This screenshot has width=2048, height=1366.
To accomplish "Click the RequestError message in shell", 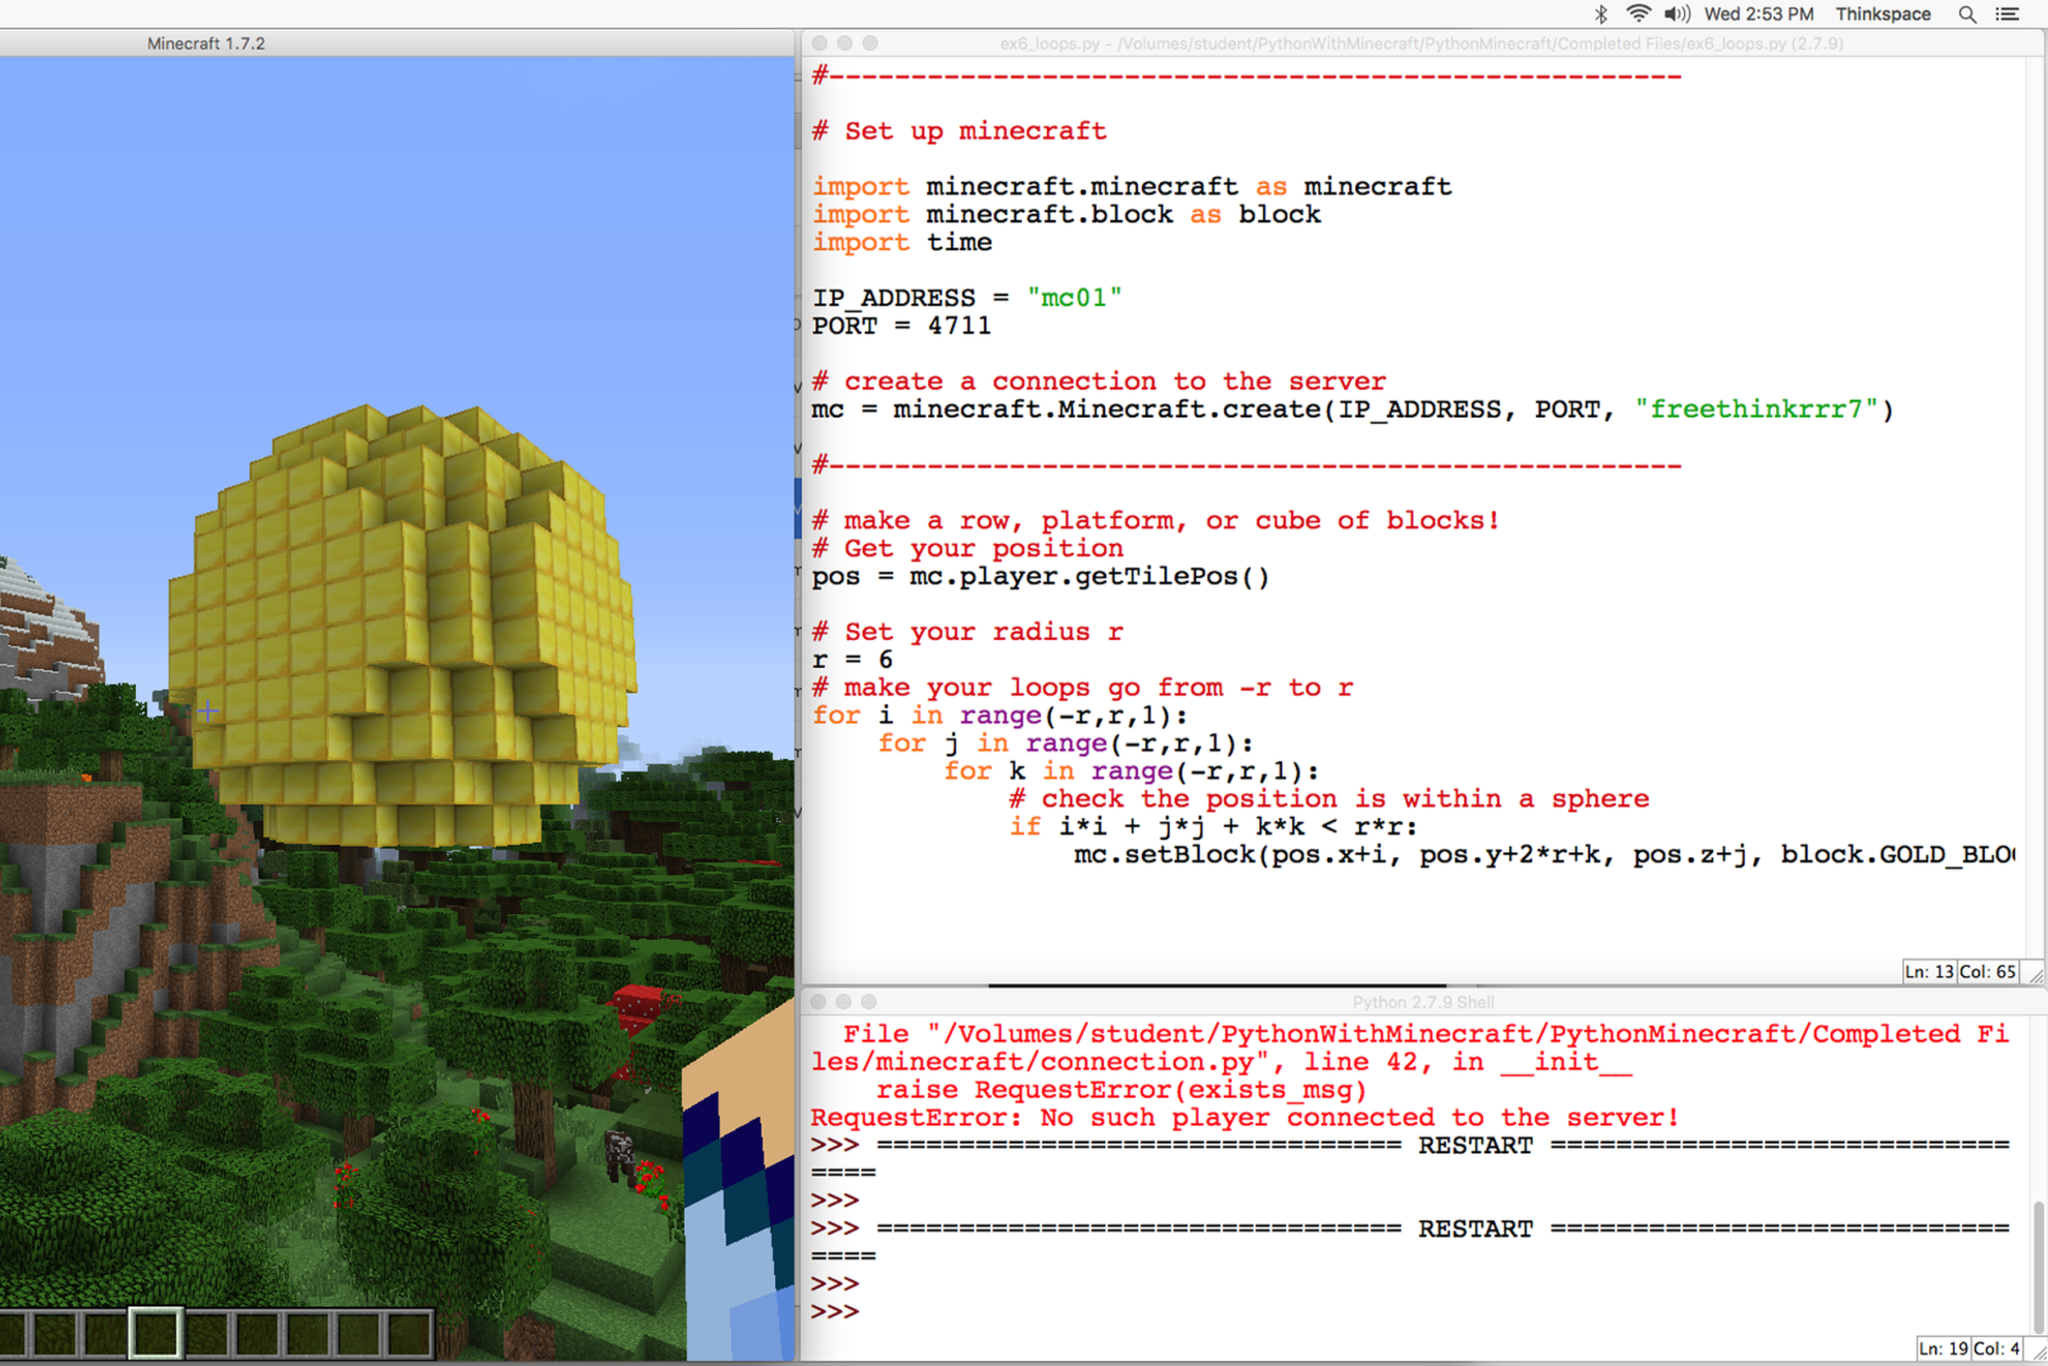I will (1244, 1118).
